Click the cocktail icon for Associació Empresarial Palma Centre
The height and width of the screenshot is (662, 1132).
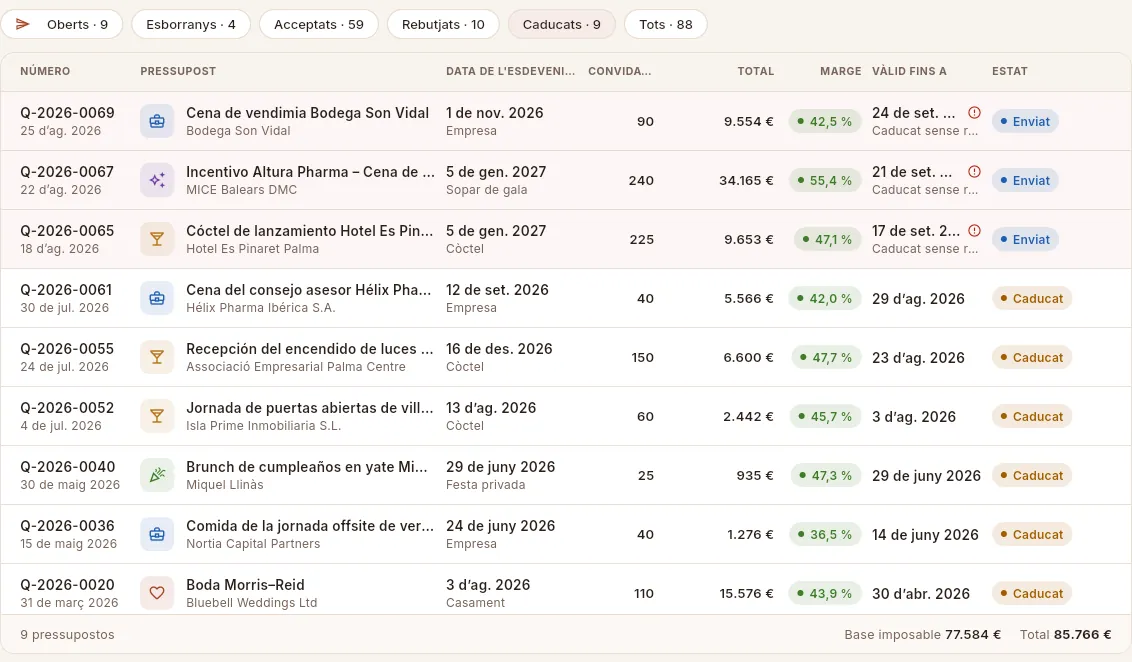[157, 357]
